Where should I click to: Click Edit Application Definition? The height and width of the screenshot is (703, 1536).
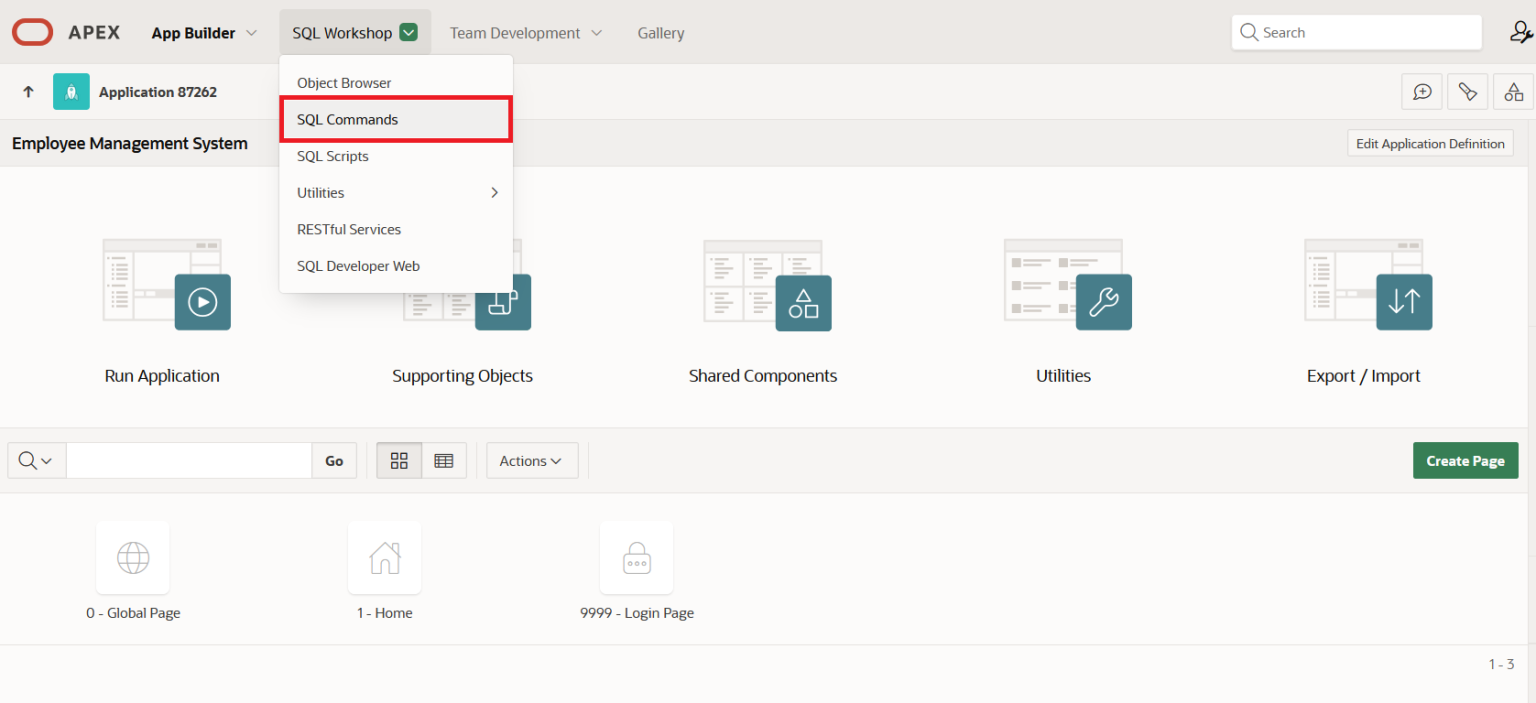tap(1430, 142)
